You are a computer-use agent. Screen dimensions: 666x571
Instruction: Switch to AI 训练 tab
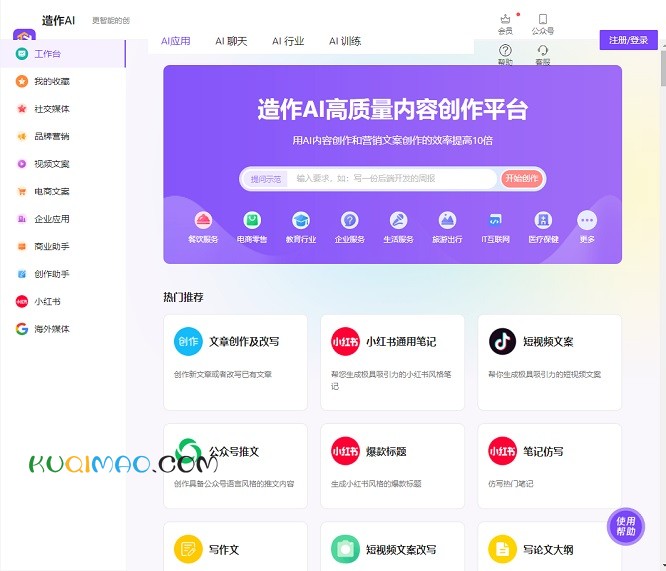[345, 41]
